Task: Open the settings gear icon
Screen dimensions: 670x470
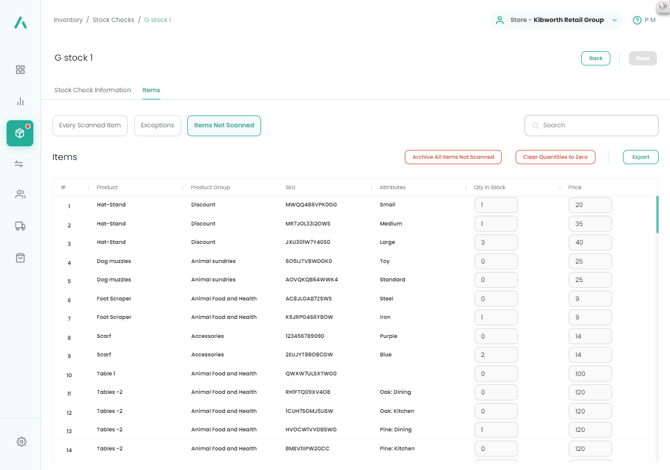Action: coord(21,441)
